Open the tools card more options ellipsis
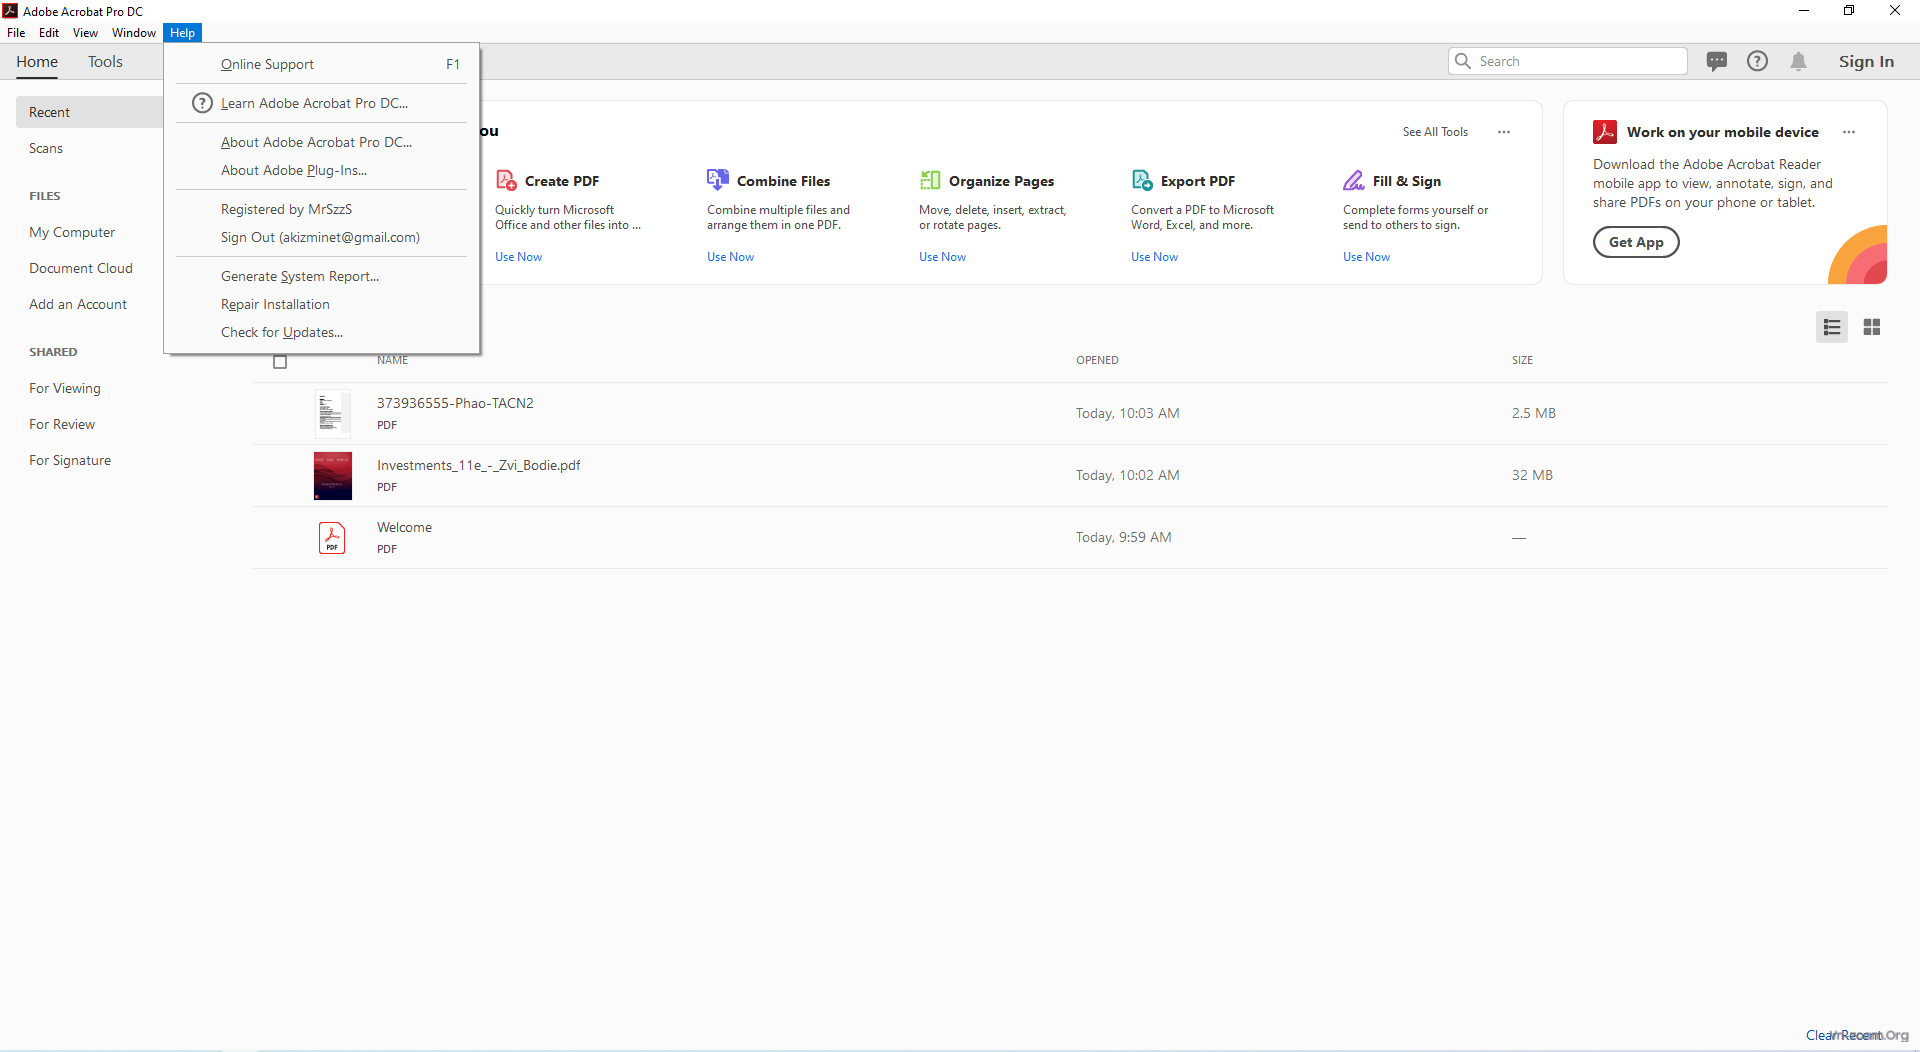Image resolution: width=1920 pixels, height=1052 pixels. (1504, 132)
